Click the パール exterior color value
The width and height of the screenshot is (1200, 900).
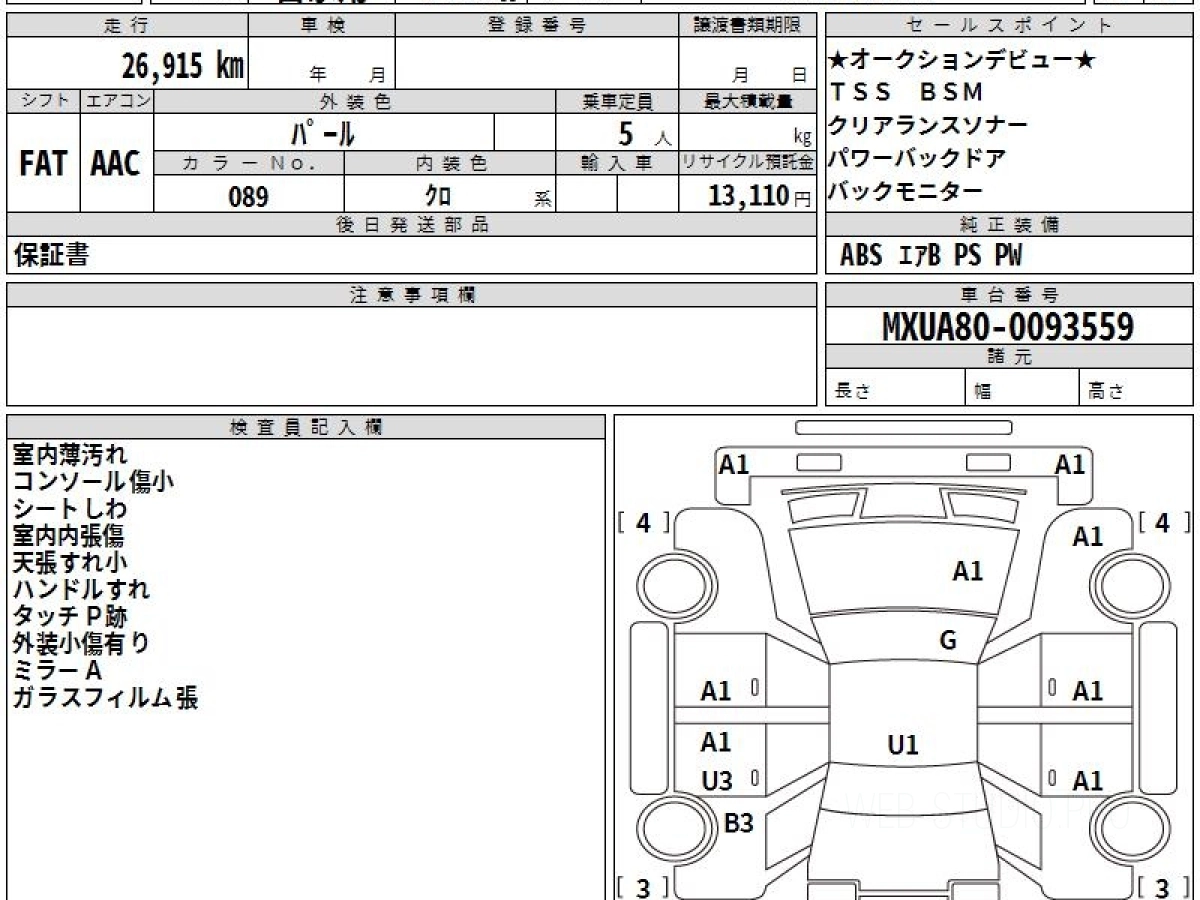pyautogui.click(x=323, y=132)
